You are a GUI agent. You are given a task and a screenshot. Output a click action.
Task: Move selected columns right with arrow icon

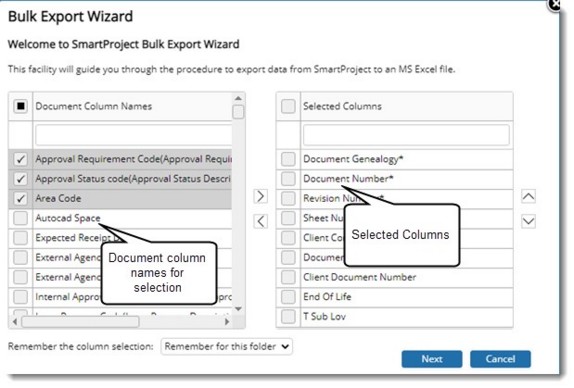(260, 197)
